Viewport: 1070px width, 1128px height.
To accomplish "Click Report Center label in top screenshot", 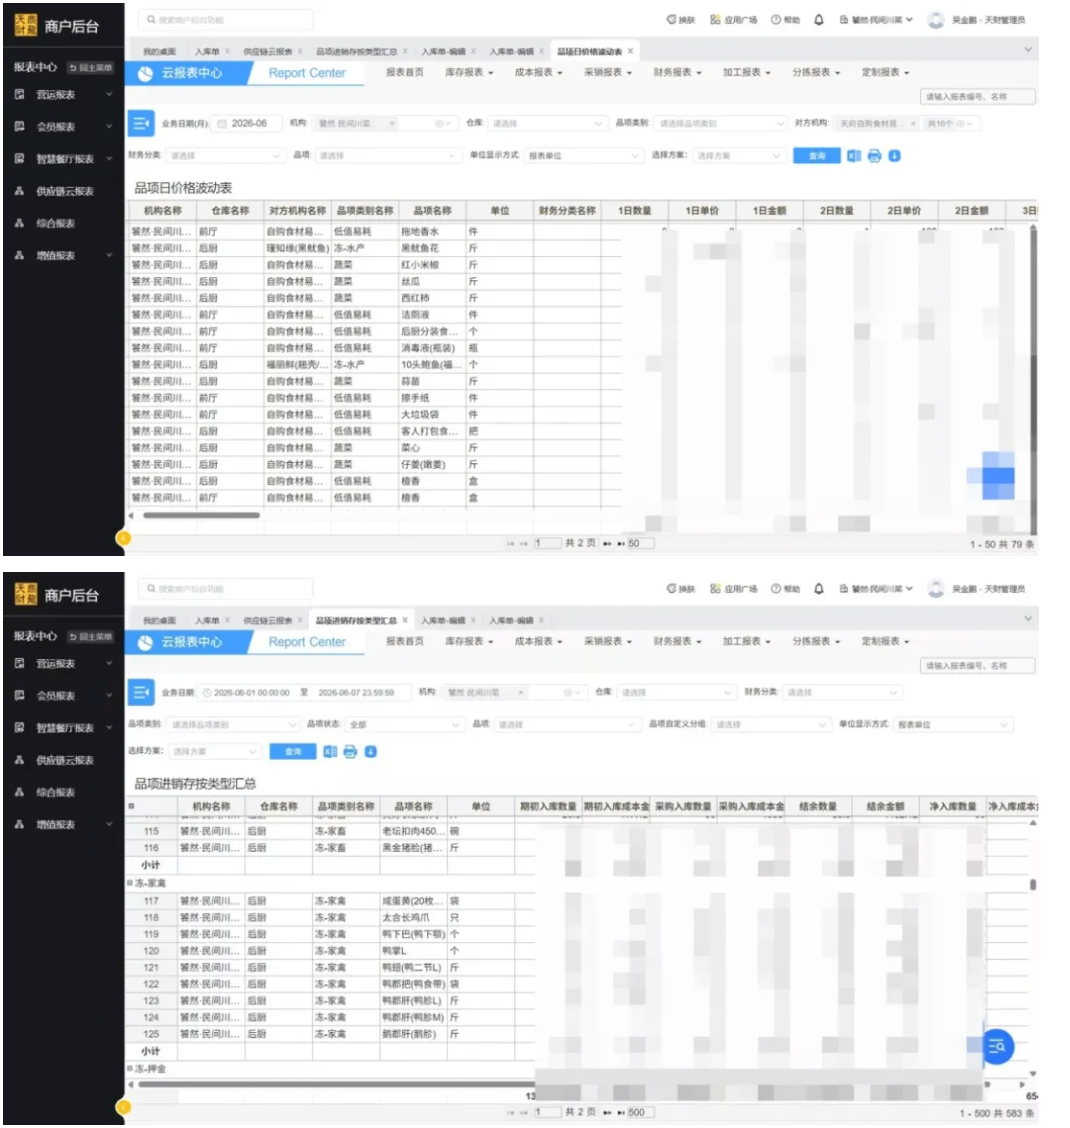I will (307, 73).
